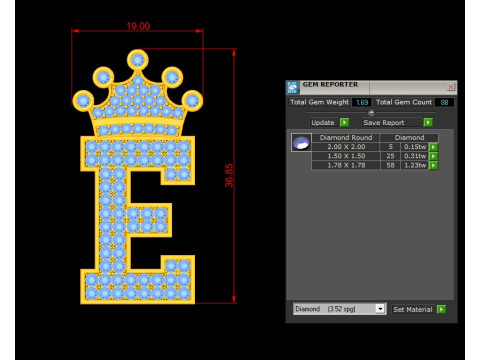This screenshot has width=480, height=360.
Task: Click the Diamond column header
Action: [409, 137]
